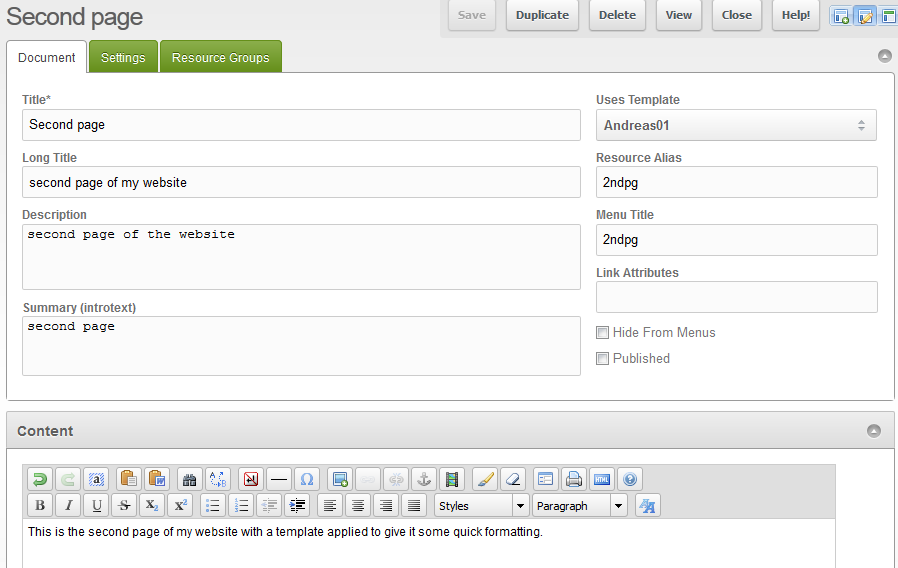Open the Styles dropdown in editor
This screenshot has height=568, width=898.
(x=481, y=506)
